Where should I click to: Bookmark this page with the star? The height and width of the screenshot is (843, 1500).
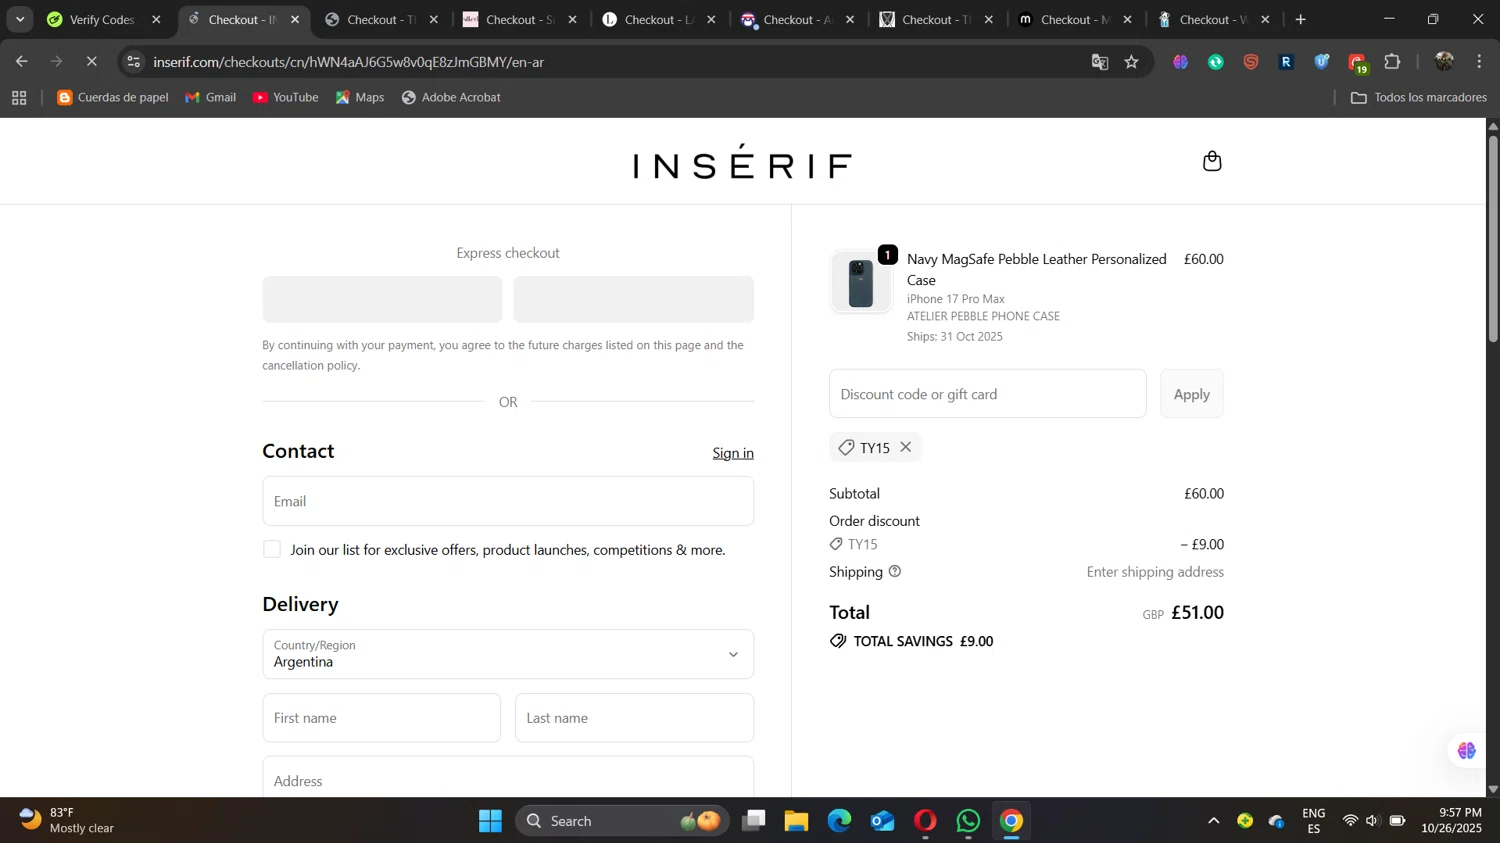pos(1131,62)
